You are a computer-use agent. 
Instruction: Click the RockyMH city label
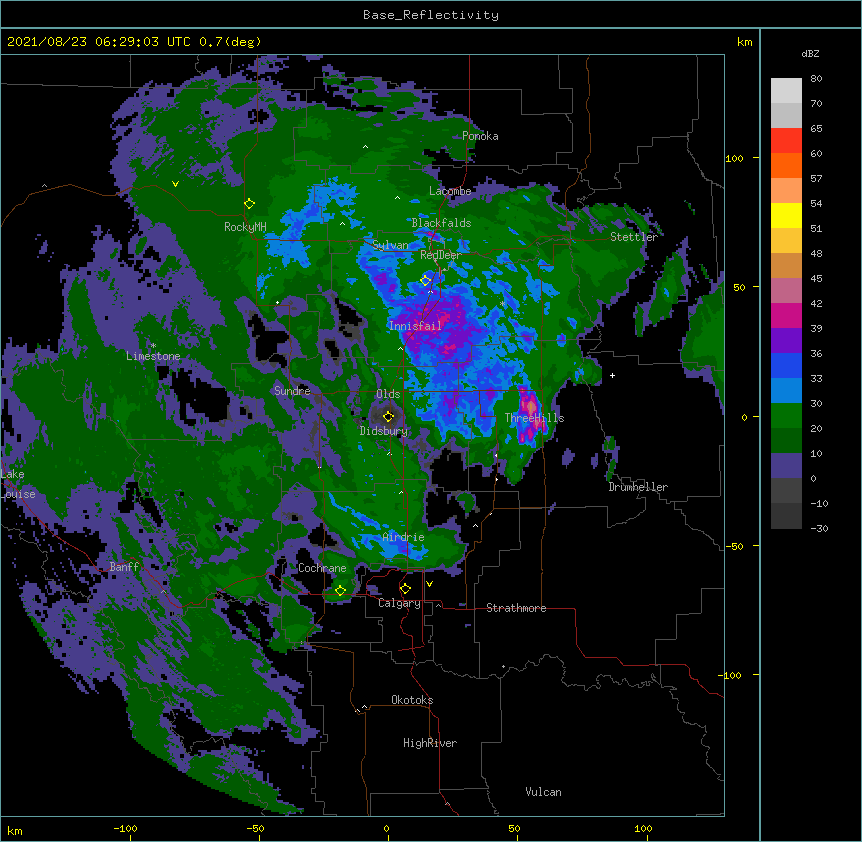tap(245, 227)
